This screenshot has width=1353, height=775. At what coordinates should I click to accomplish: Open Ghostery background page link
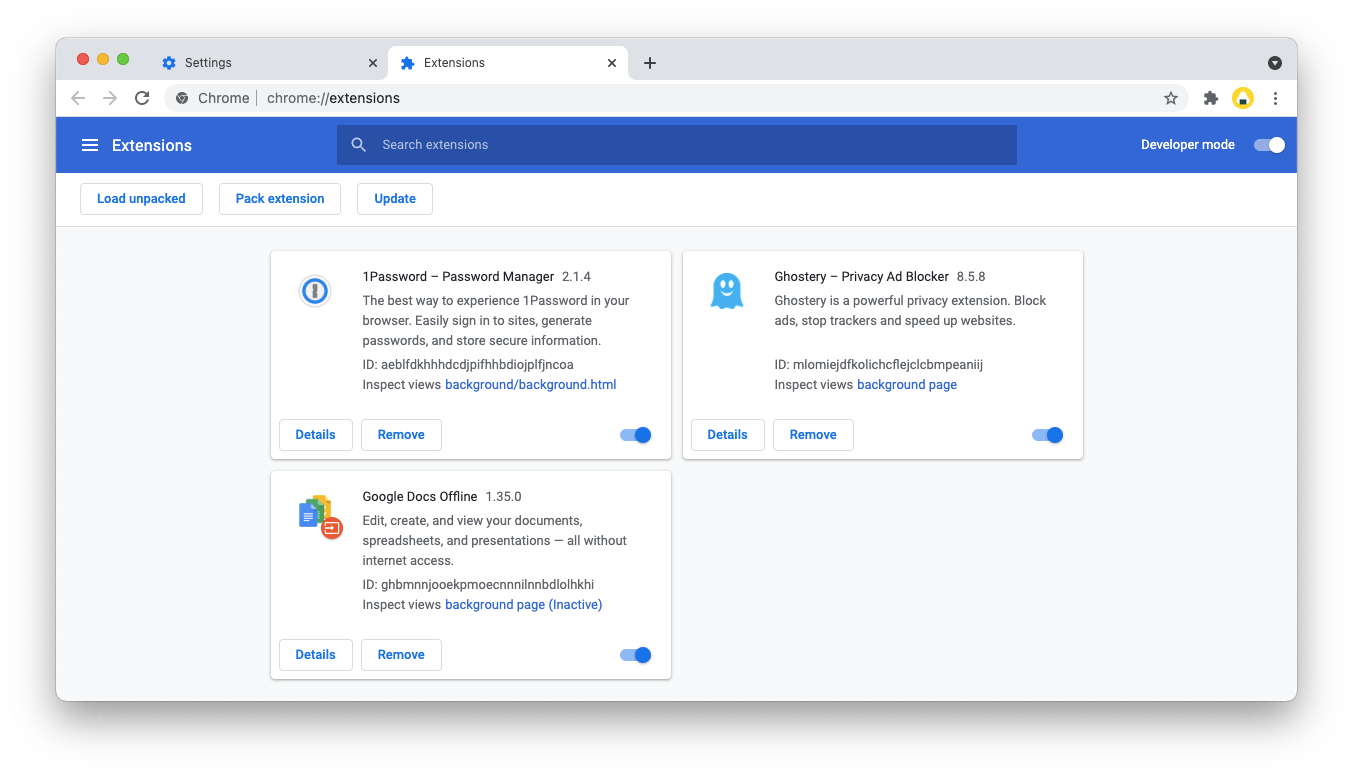(x=907, y=385)
